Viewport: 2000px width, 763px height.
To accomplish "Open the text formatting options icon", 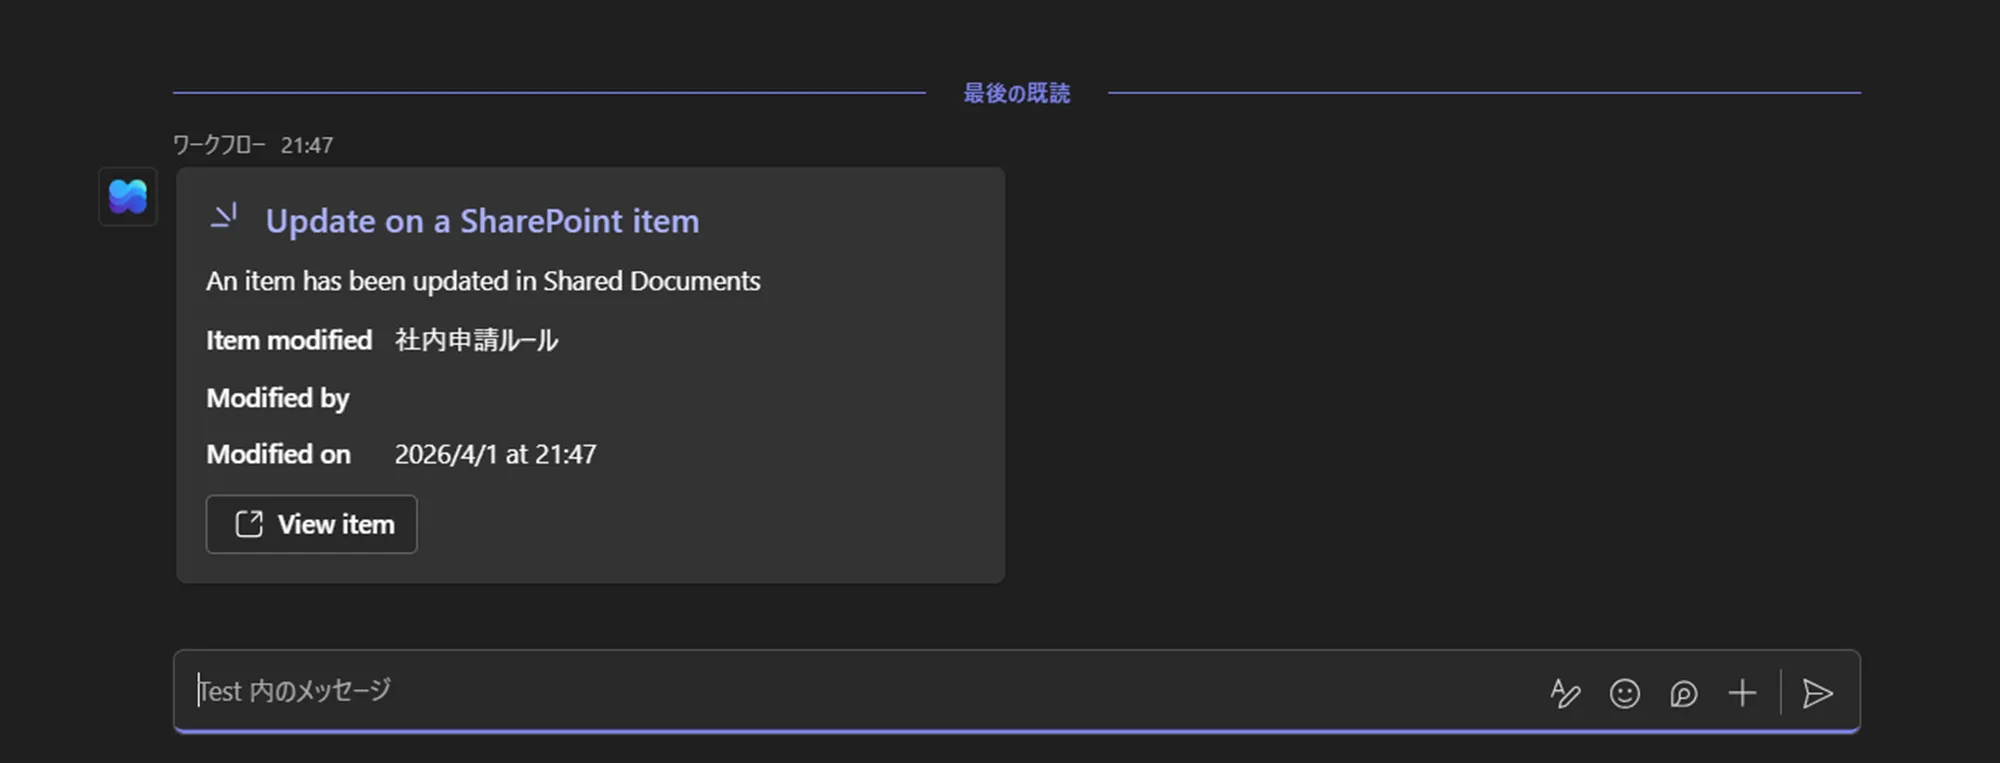I will 1565,693.
